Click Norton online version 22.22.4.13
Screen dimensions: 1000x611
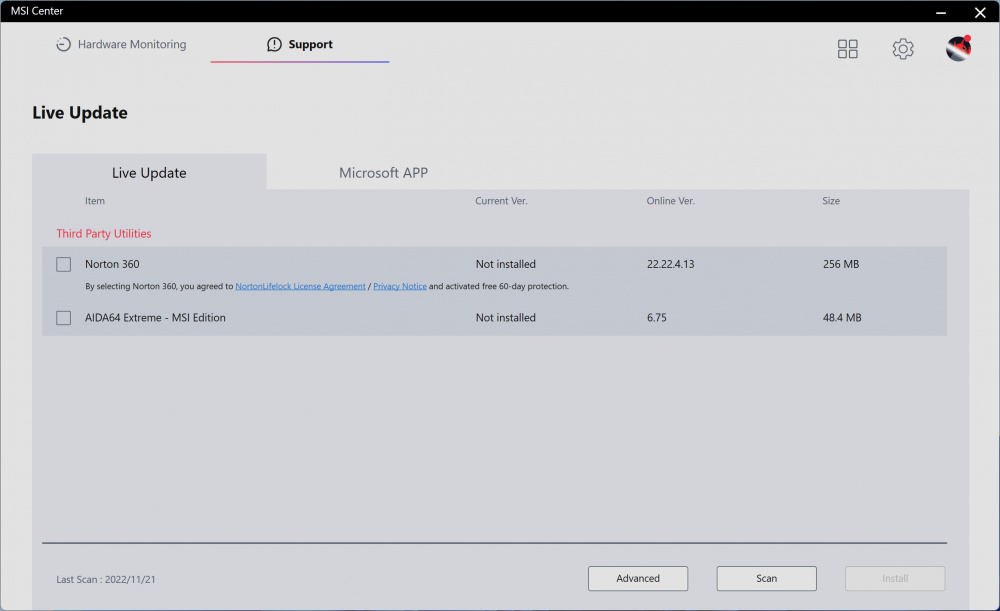pyautogui.click(x=670, y=264)
